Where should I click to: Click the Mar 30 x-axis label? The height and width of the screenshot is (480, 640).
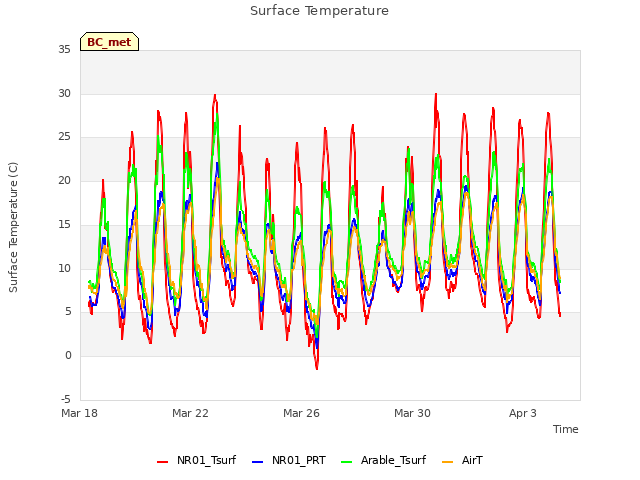coord(412,413)
